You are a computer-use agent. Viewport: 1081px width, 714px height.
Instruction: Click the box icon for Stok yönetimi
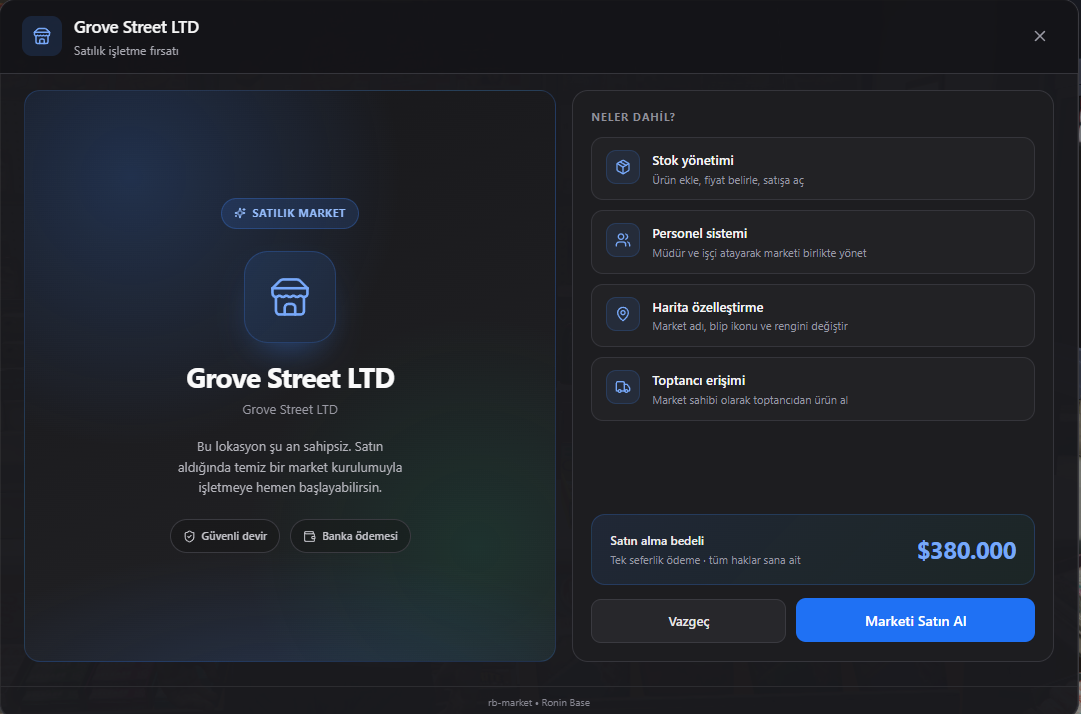(623, 167)
